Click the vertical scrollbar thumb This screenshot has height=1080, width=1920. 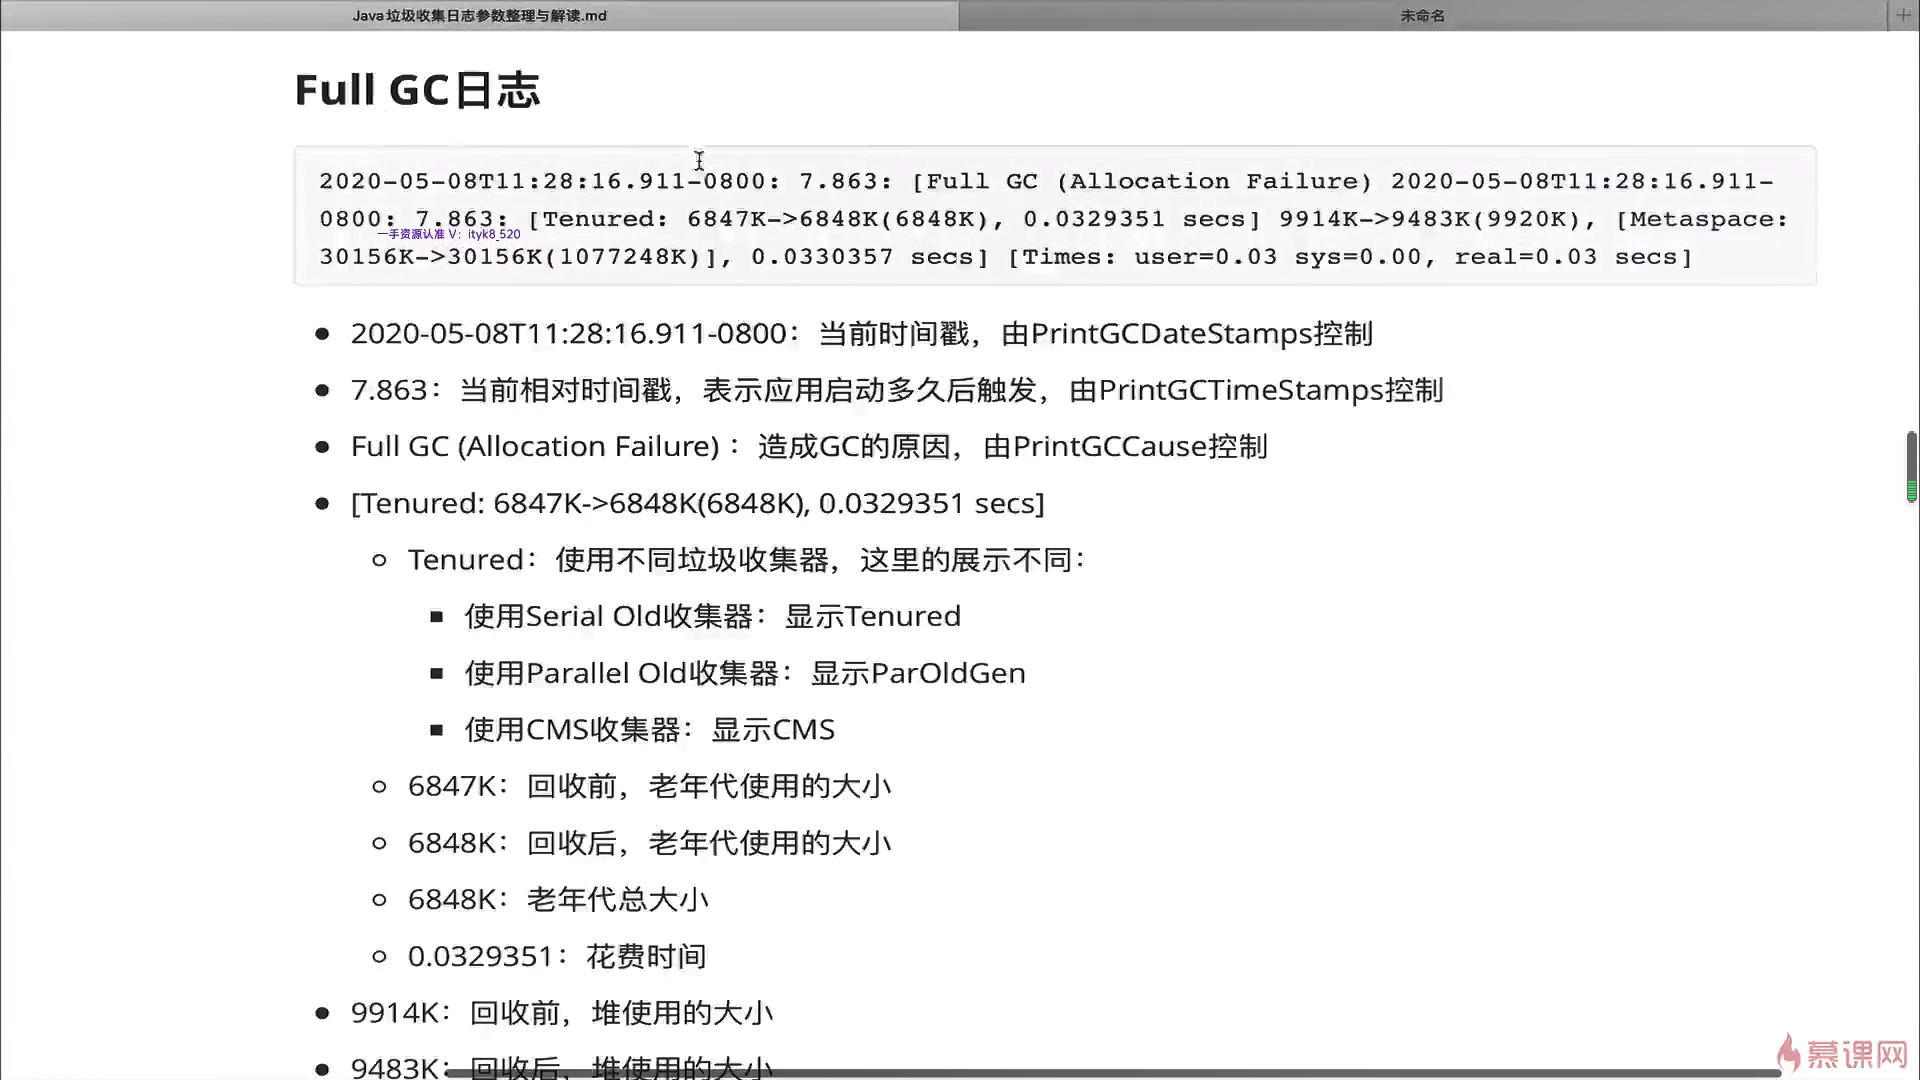click(1911, 466)
